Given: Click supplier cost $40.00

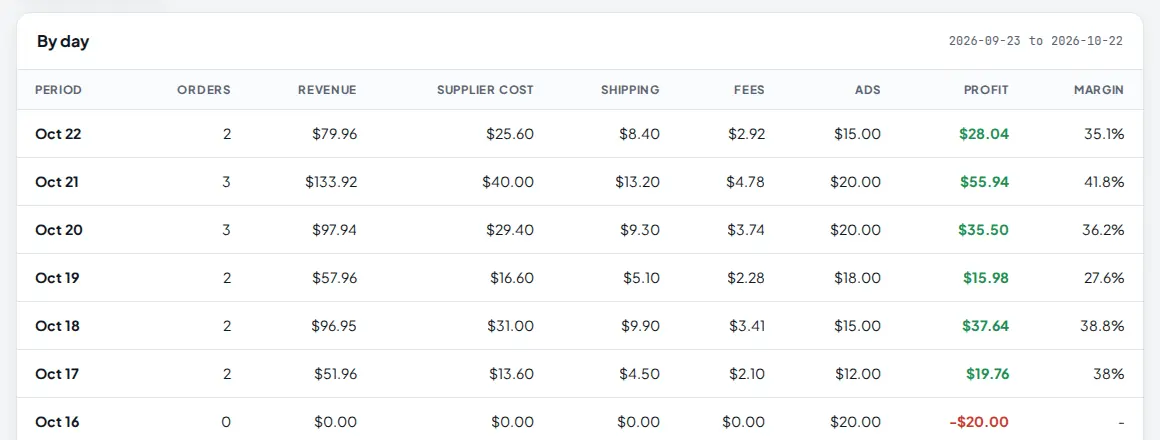Looking at the screenshot, I should tap(508, 182).
